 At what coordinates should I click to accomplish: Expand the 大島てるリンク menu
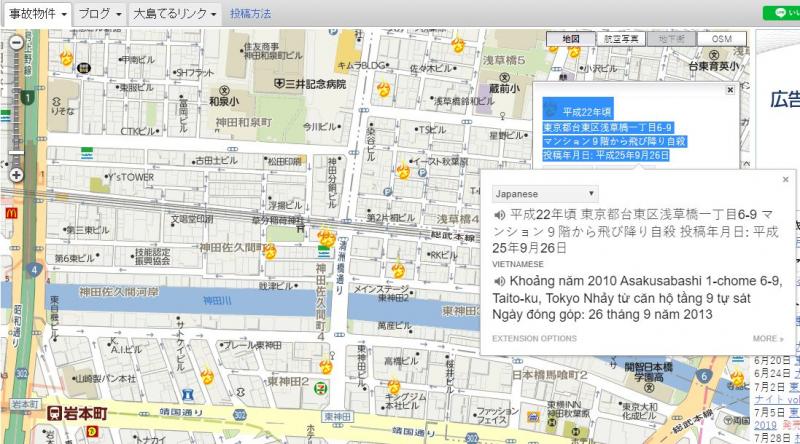174,14
